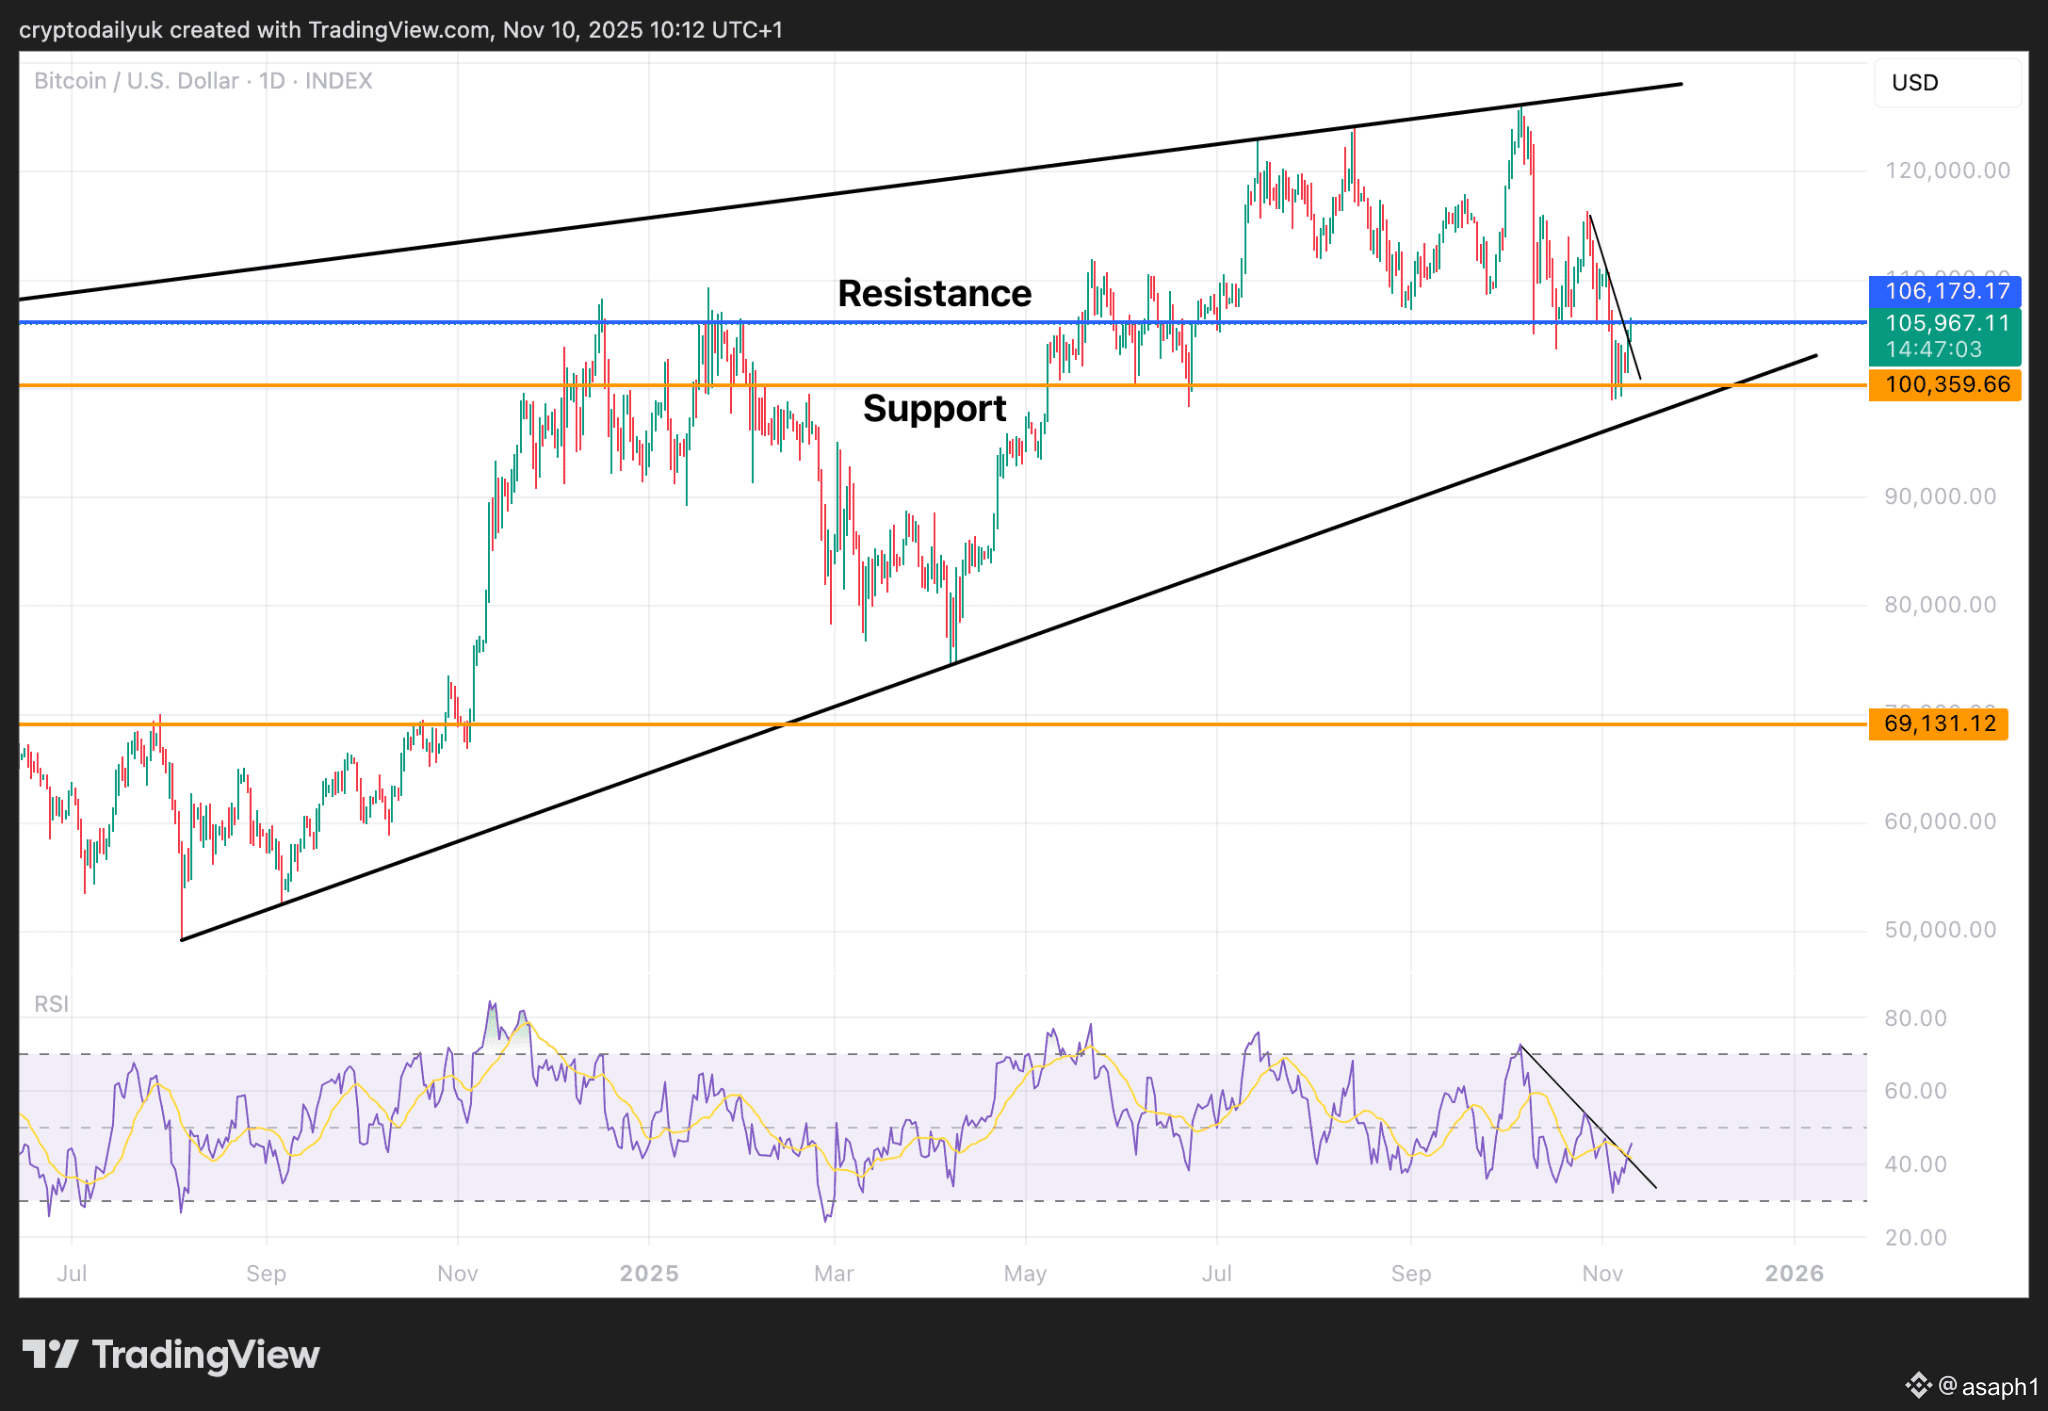The image size is (2048, 1411).
Task: Click the Binance icon beside @asaph1
Action: [x=1917, y=1385]
